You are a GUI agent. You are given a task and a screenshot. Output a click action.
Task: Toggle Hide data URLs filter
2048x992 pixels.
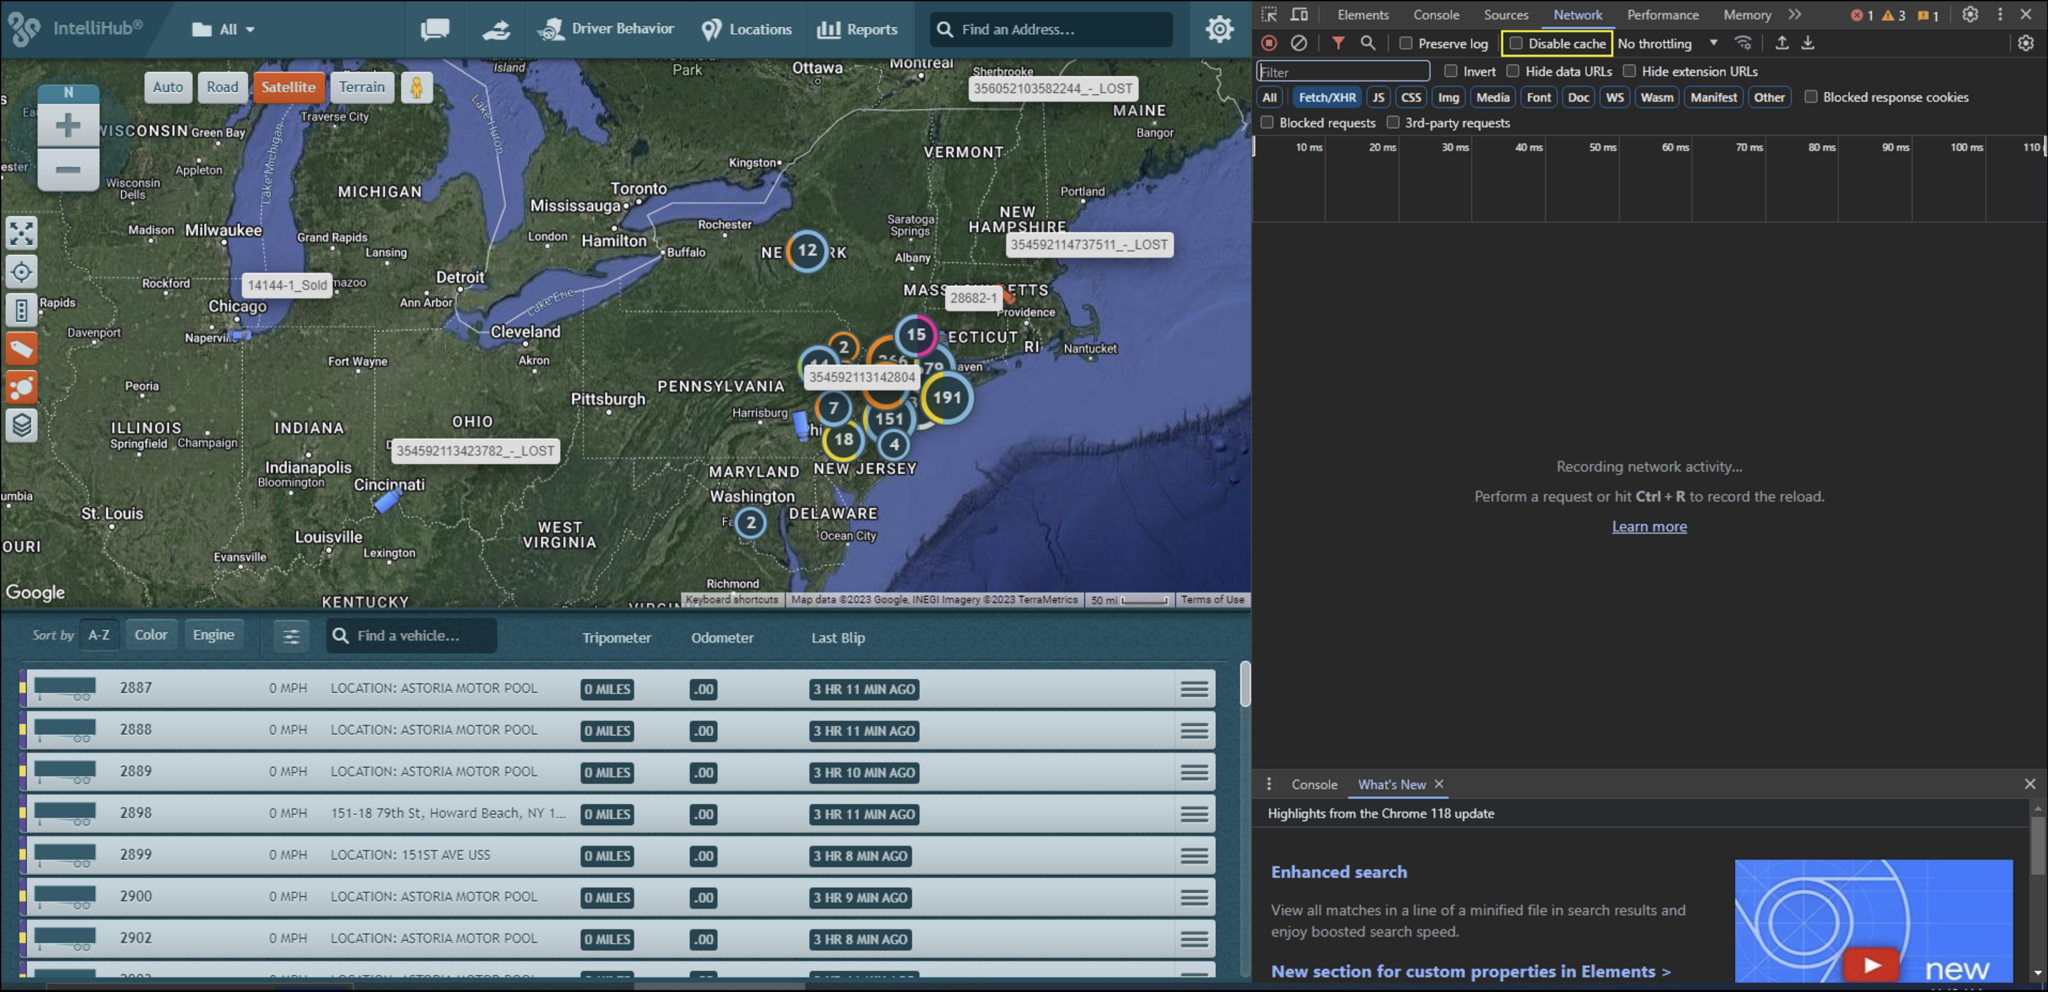point(1513,71)
